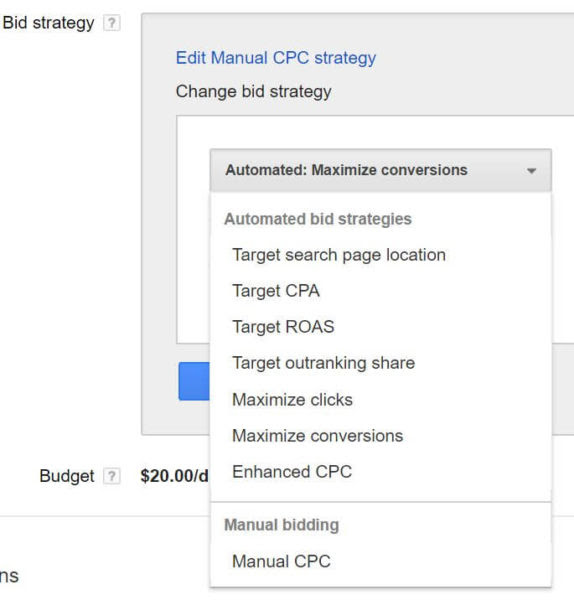Click the Change bid strategy label
The height and width of the screenshot is (600, 574).
pos(254,92)
